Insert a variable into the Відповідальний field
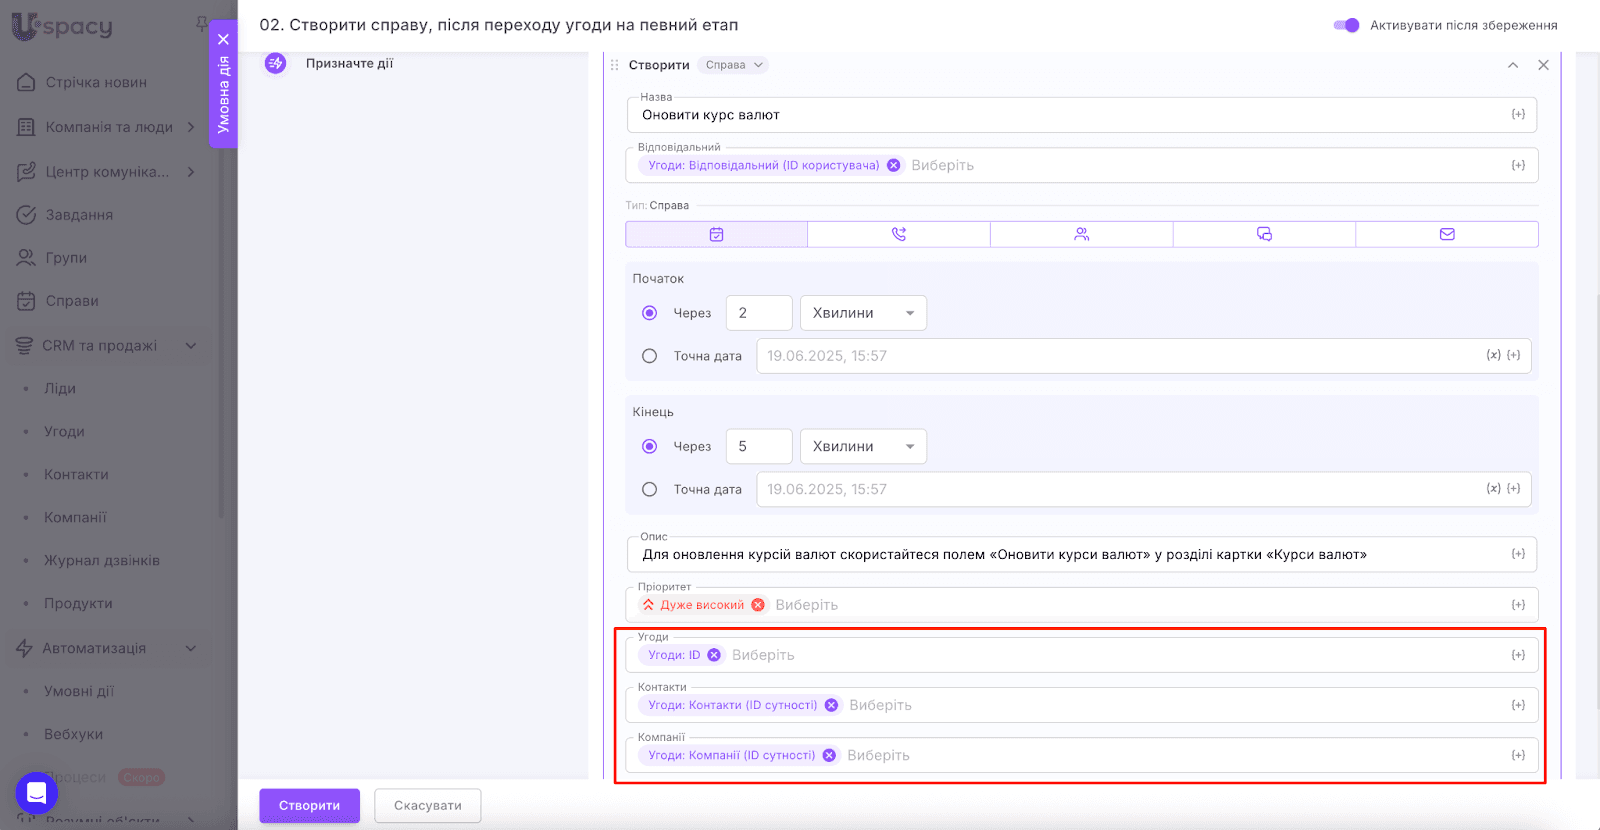The height and width of the screenshot is (830, 1600). coord(1518,165)
